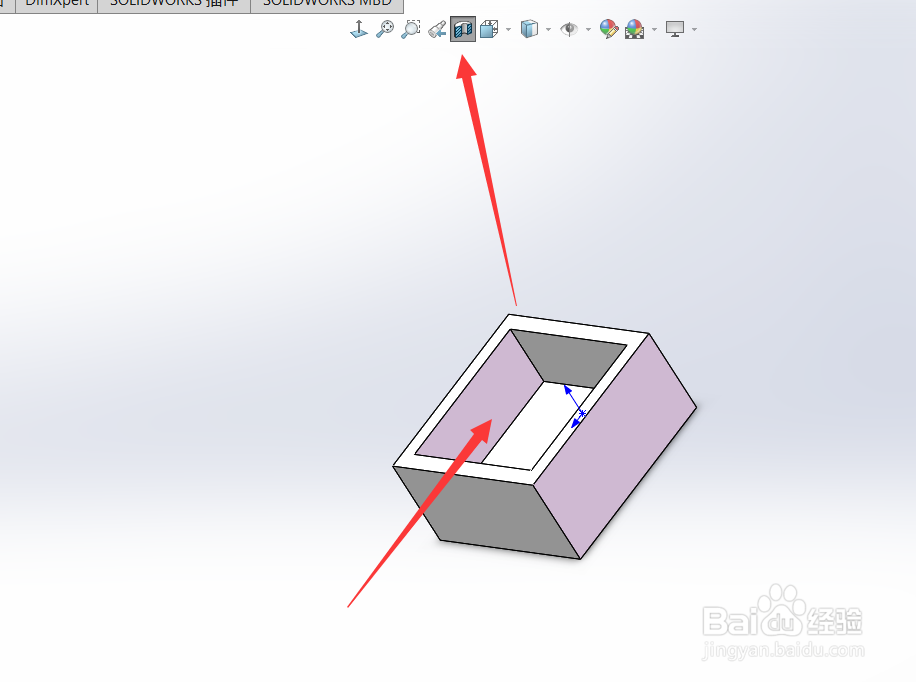
Task: Expand the Display Style dropdown arrow
Action: [x=548, y=29]
